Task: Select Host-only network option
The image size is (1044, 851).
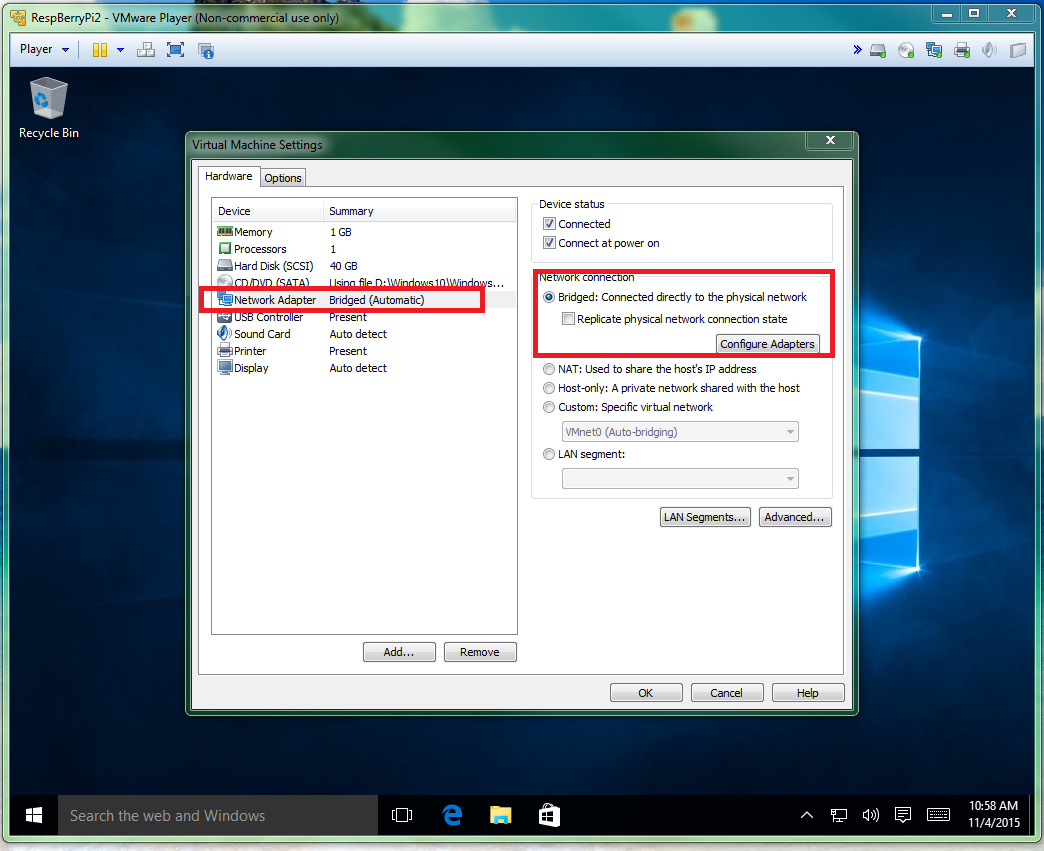Action: (549, 388)
